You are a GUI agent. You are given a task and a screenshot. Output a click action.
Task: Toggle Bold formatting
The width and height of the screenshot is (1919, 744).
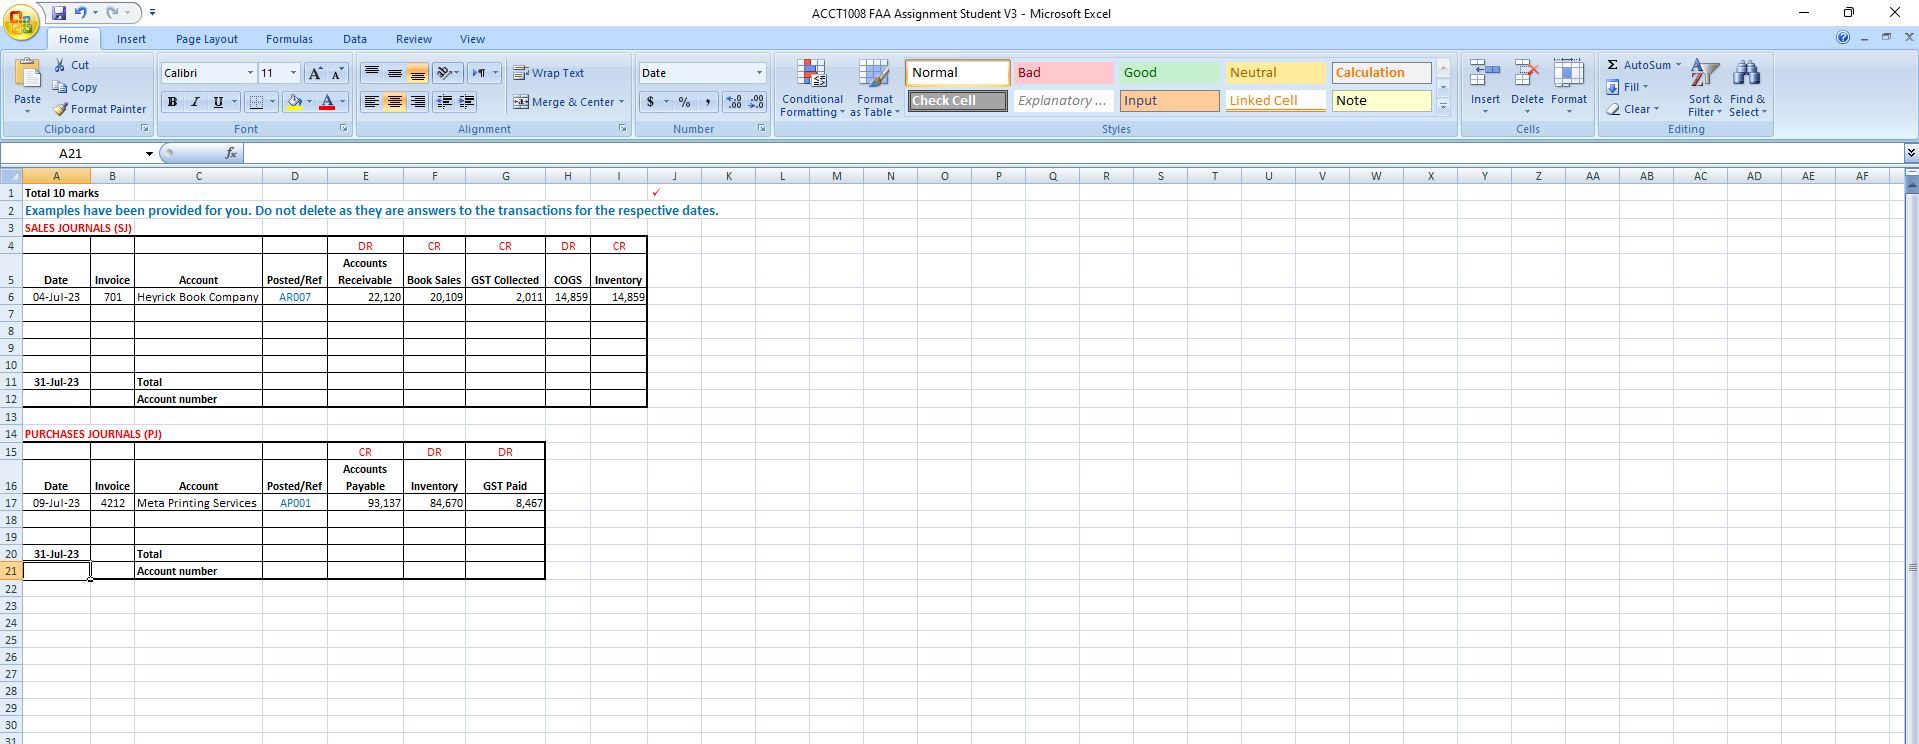pos(172,102)
